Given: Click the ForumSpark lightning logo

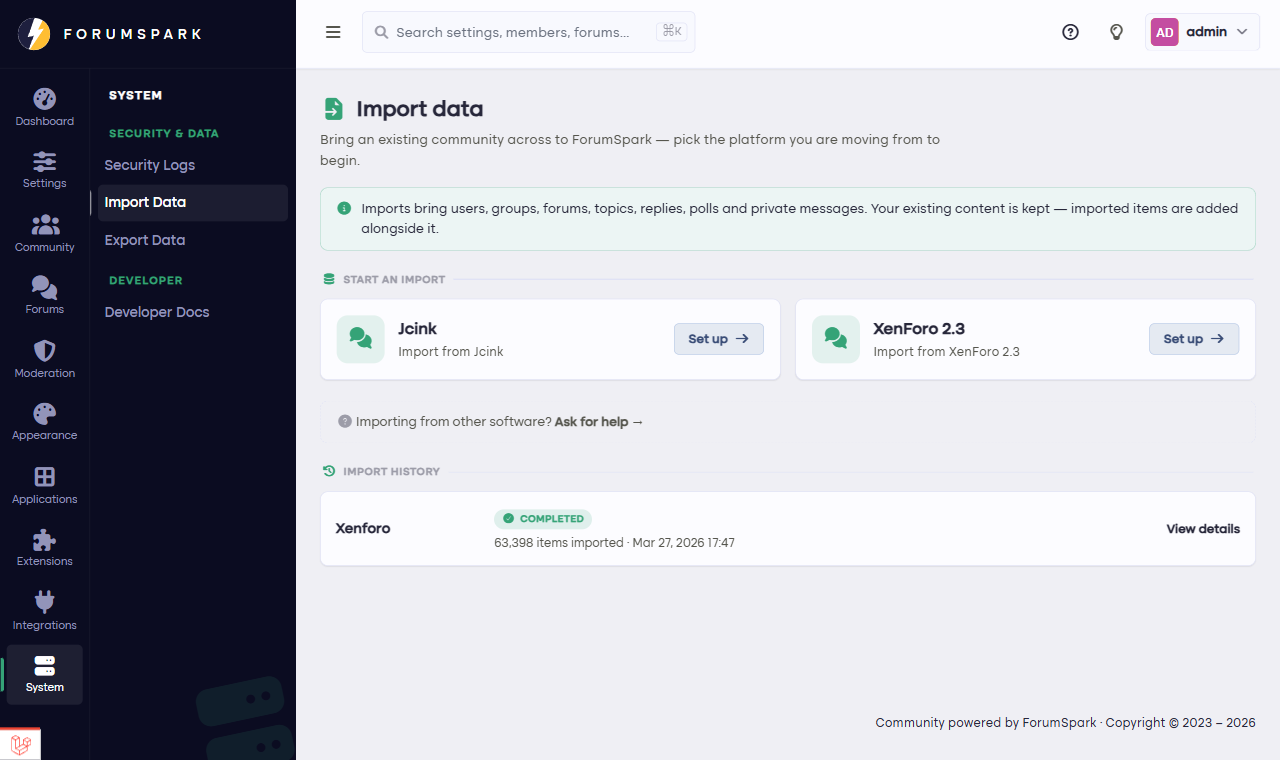Looking at the screenshot, I should click(x=34, y=34).
